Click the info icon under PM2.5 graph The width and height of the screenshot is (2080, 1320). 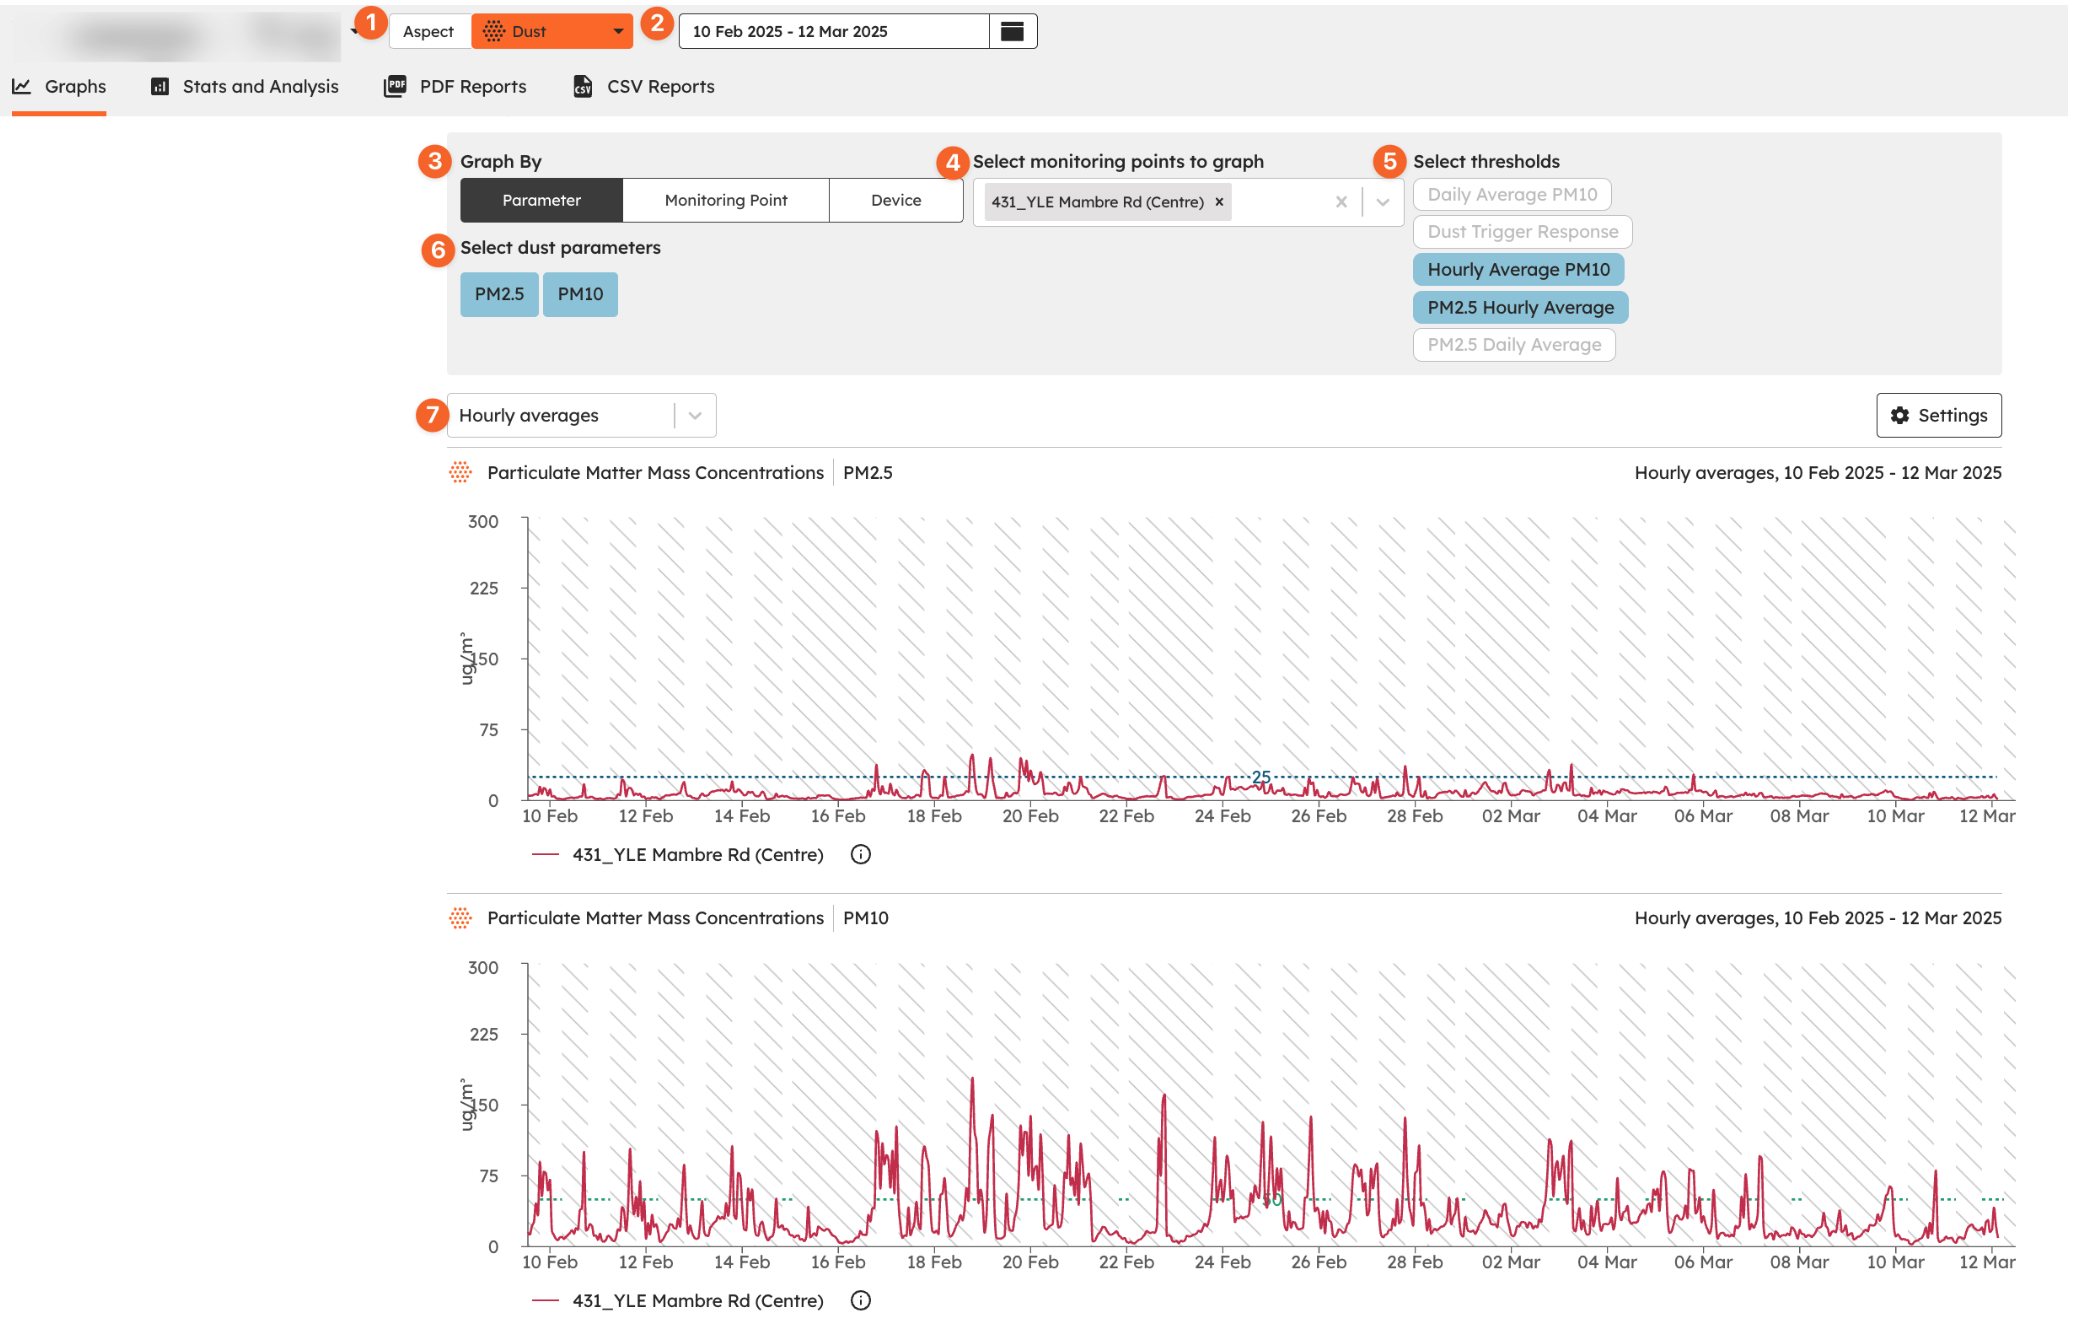point(860,854)
